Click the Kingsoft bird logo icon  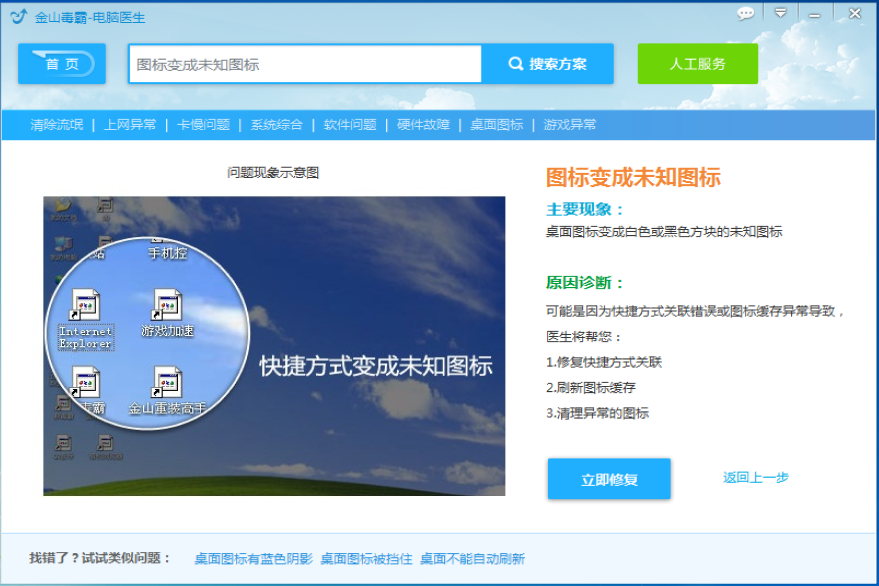(18, 17)
